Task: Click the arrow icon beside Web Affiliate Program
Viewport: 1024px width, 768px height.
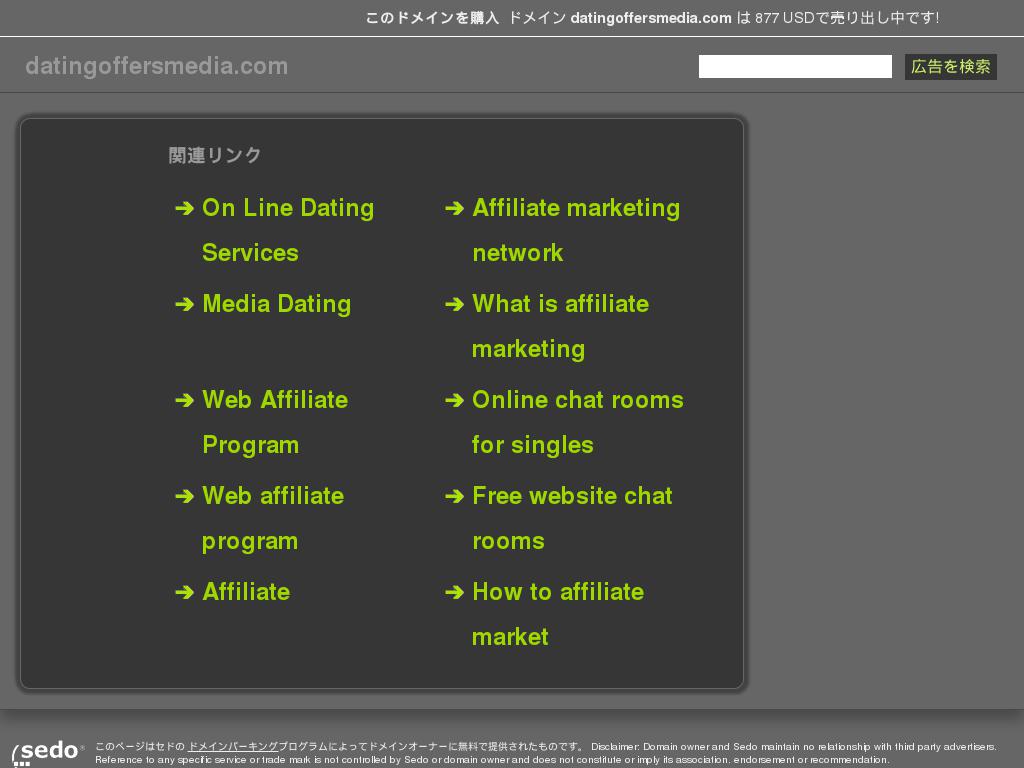Action: coord(185,400)
